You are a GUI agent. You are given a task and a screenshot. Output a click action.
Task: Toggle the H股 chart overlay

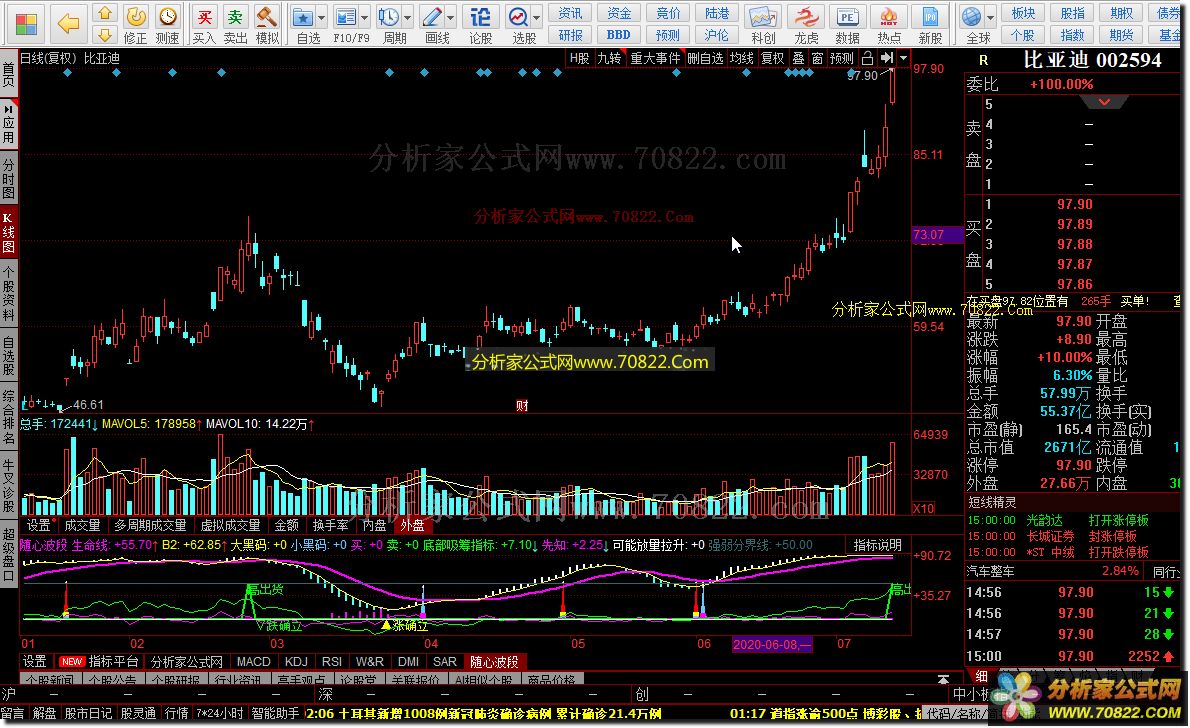pos(579,58)
